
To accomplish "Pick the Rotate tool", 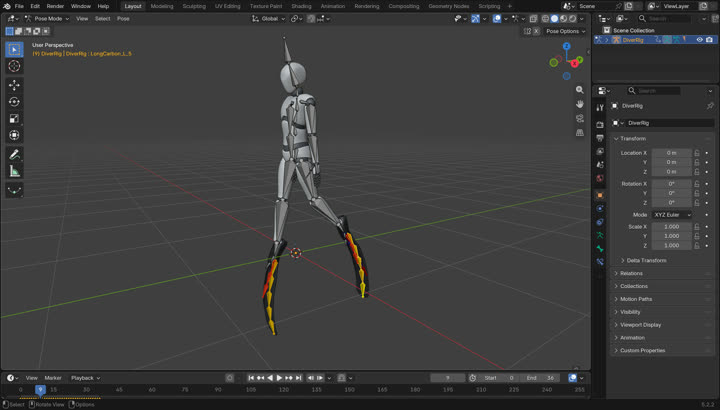I will point(14,102).
